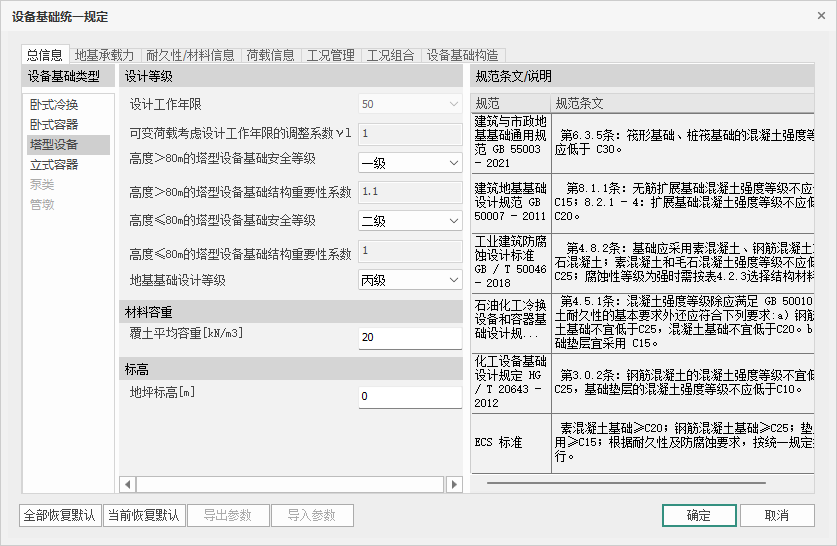Click the 全部恢复默认 button
837x546 pixels.
(x=60, y=516)
